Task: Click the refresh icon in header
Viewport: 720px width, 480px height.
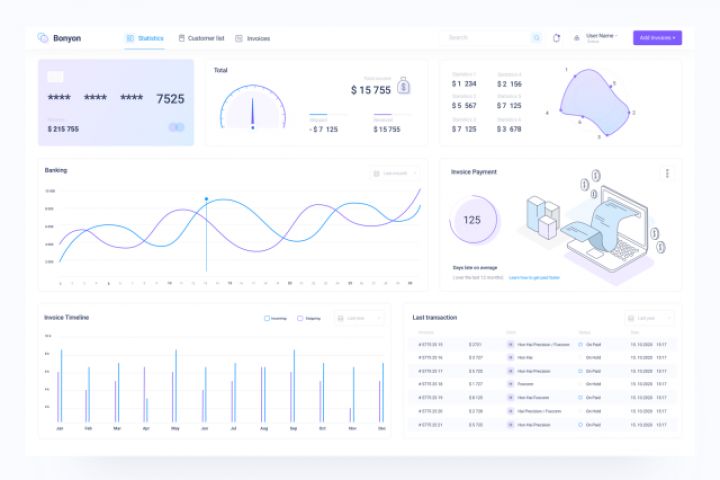Action: click(556, 38)
